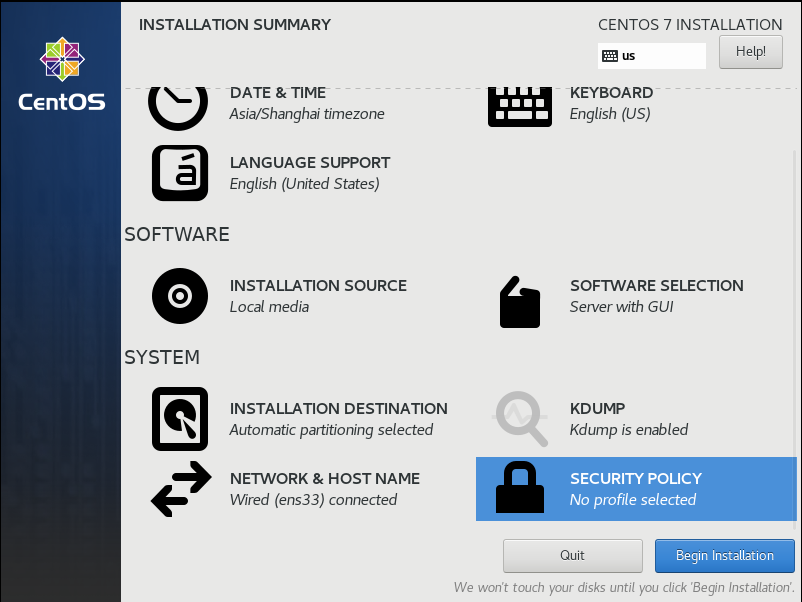
Task: Click the Network & Host Name arrows icon
Action: pos(181,489)
